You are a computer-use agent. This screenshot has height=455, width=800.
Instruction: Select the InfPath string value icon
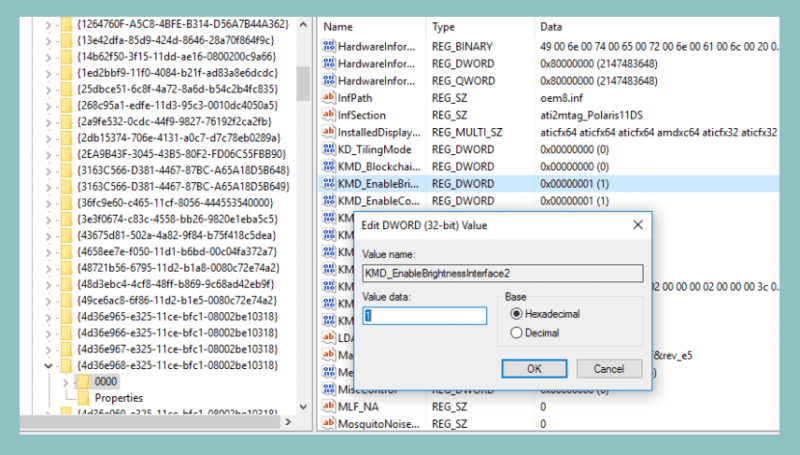pyautogui.click(x=329, y=97)
